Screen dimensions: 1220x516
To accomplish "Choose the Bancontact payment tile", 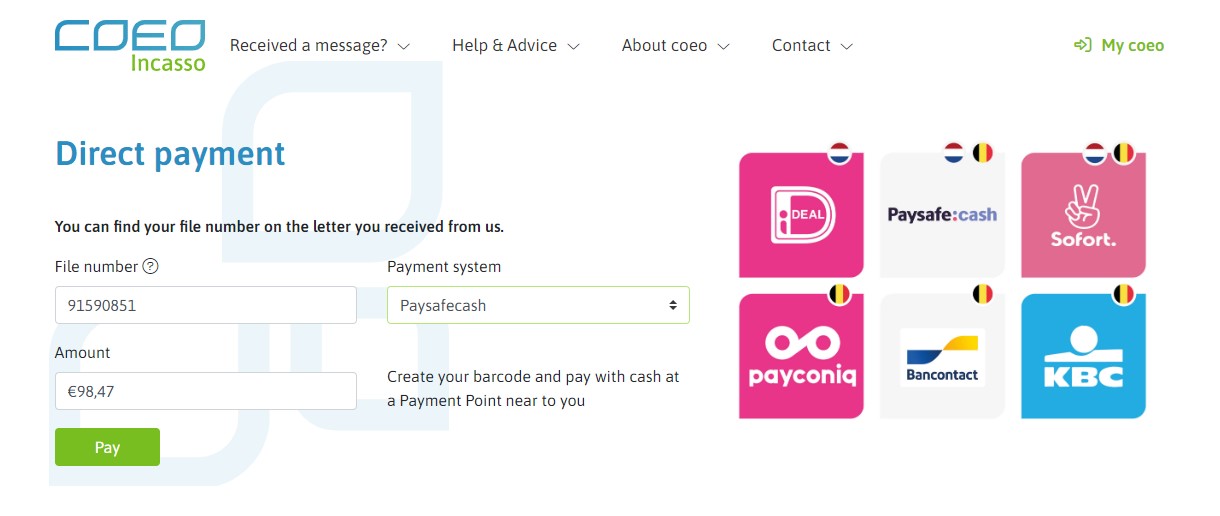I will tap(942, 356).
